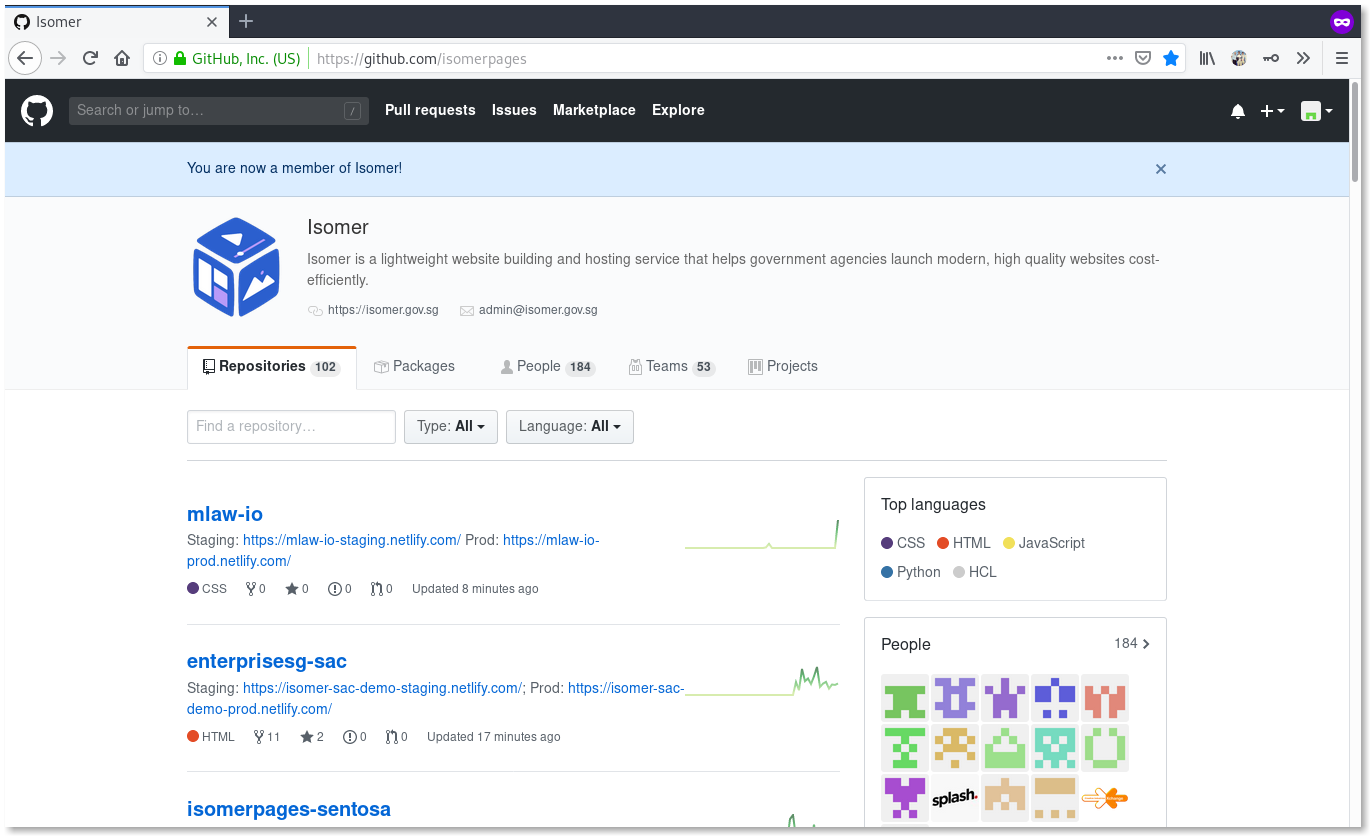The height and width of the screenshot is (836, 1370).
Task: Switch to the Projects tab
Action: [x=783, y=367]
